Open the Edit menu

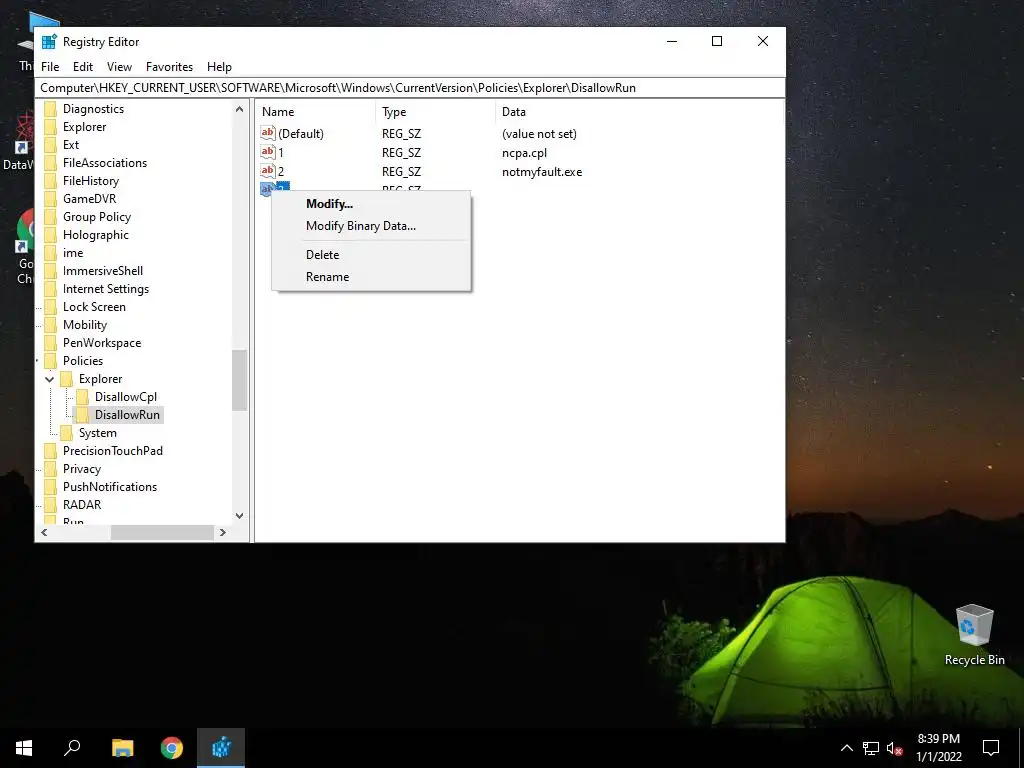coord(82,67)
